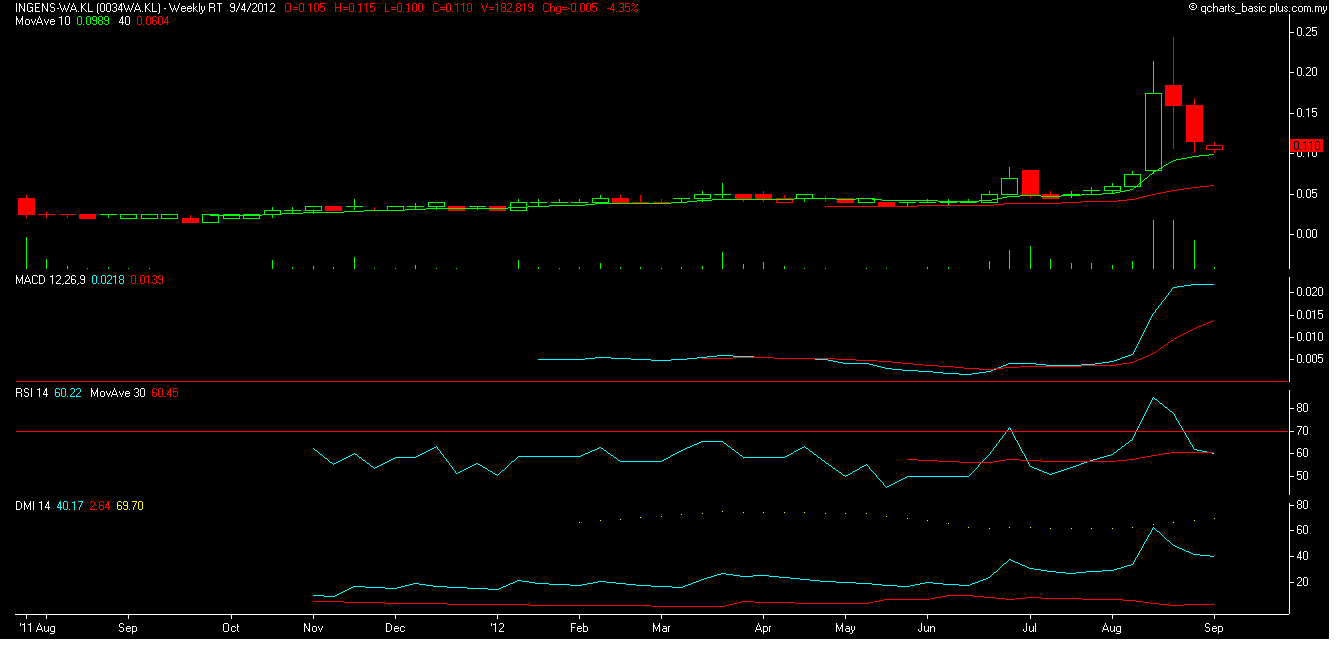The height and width of the screenshot is (646, 1337).
Task: Click 0.020 on the MACD axis
Action: click(x=1309, y=292)
